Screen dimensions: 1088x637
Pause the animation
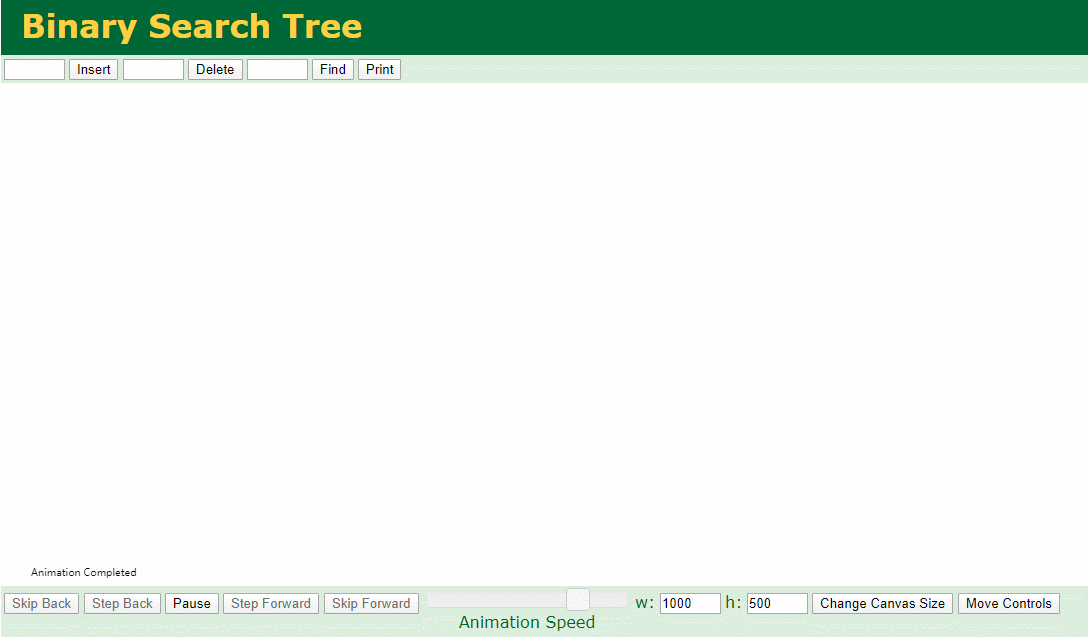pyautogui.click(x=192, y=603)
